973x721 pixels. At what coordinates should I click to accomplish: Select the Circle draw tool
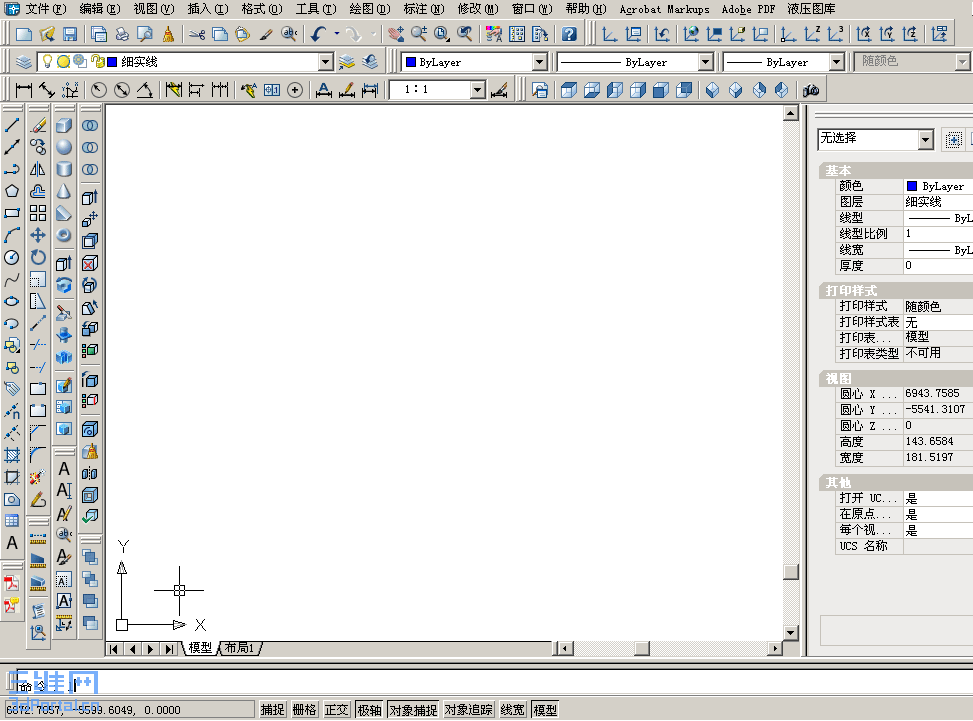12,257
